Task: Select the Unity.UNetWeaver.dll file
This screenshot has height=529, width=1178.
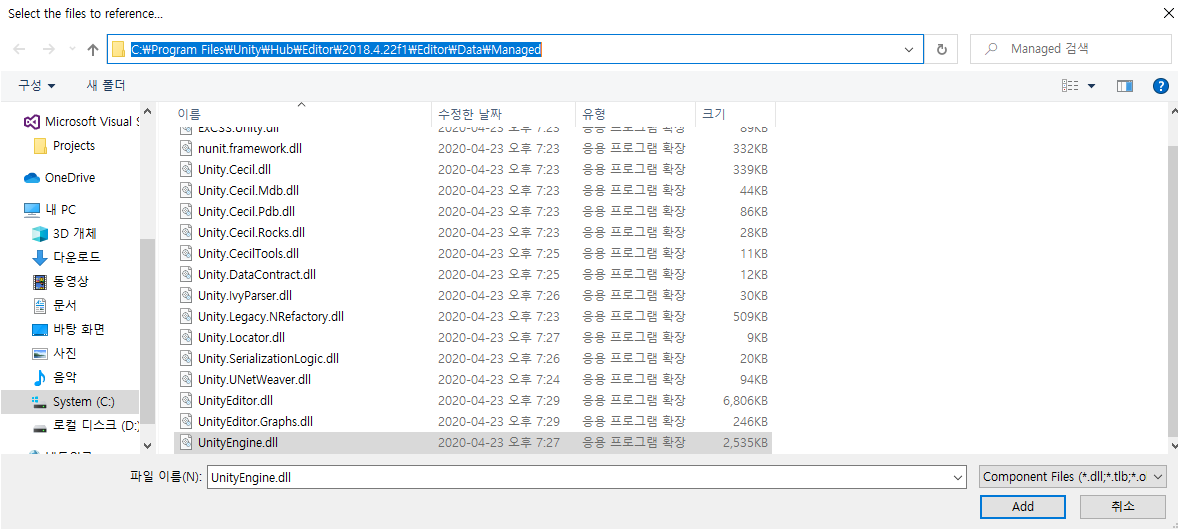Action: pos(473,380)
